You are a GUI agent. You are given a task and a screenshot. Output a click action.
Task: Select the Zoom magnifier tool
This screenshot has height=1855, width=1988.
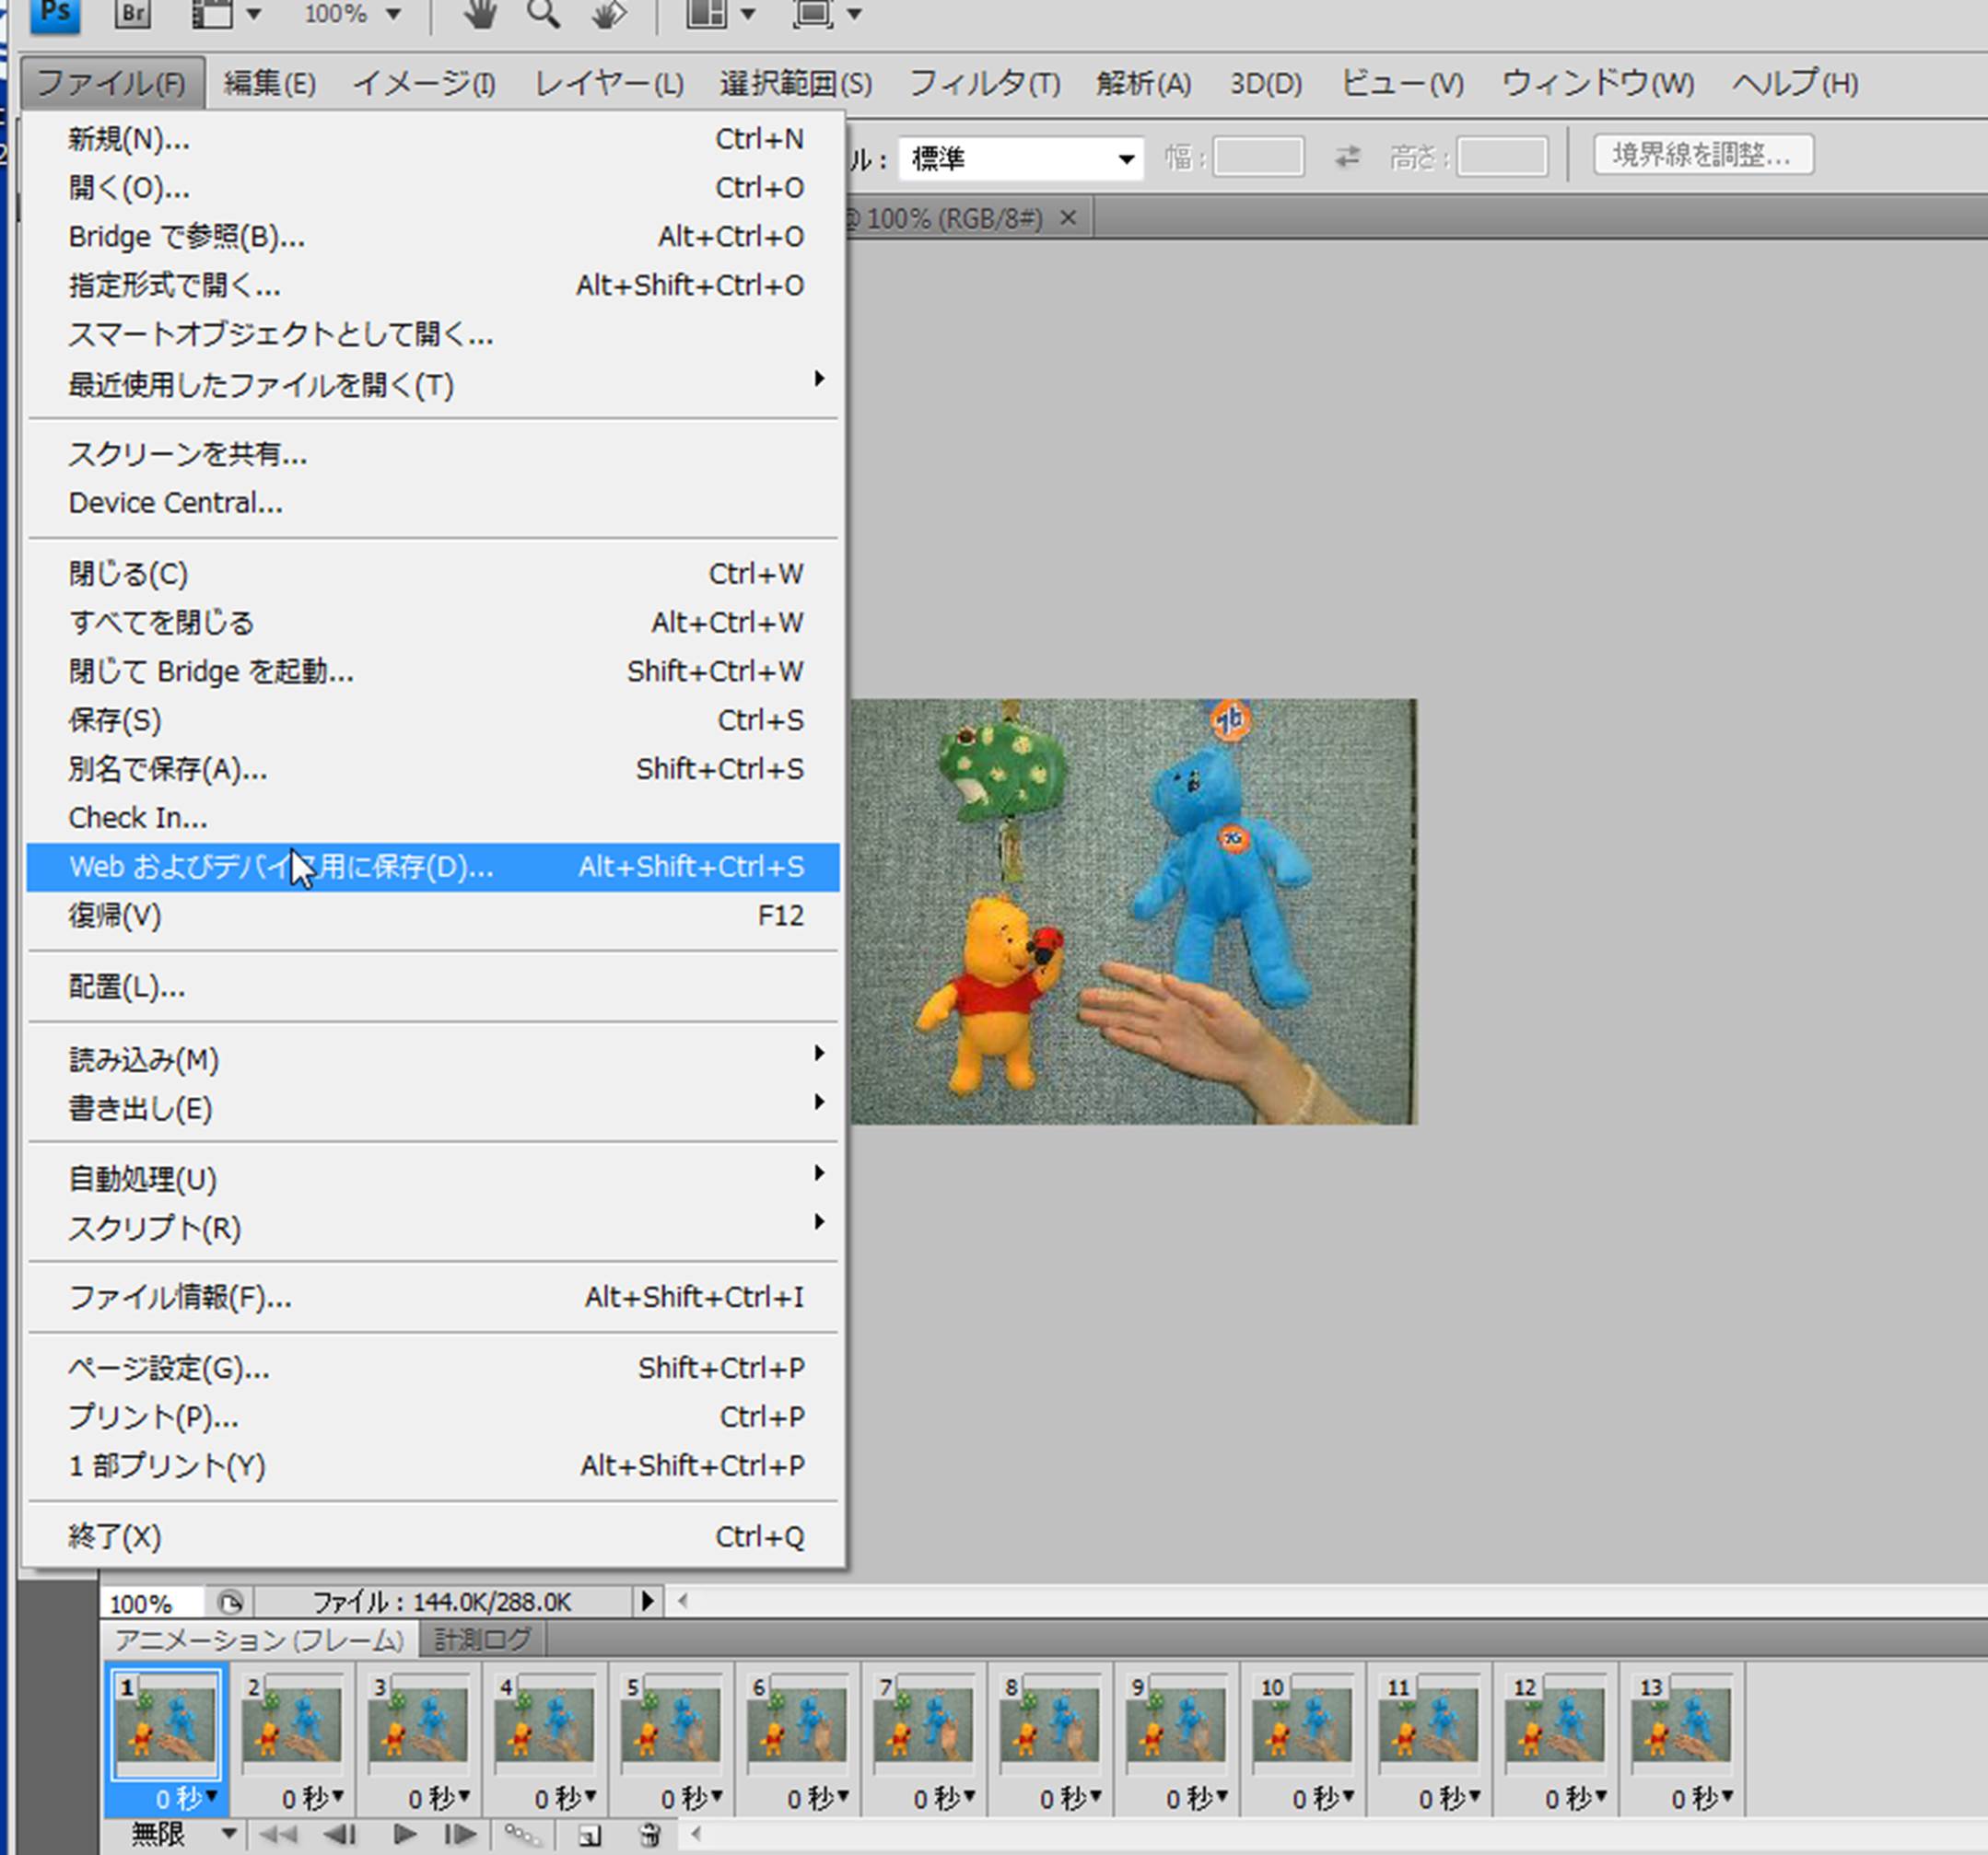(x=543, y=14)
